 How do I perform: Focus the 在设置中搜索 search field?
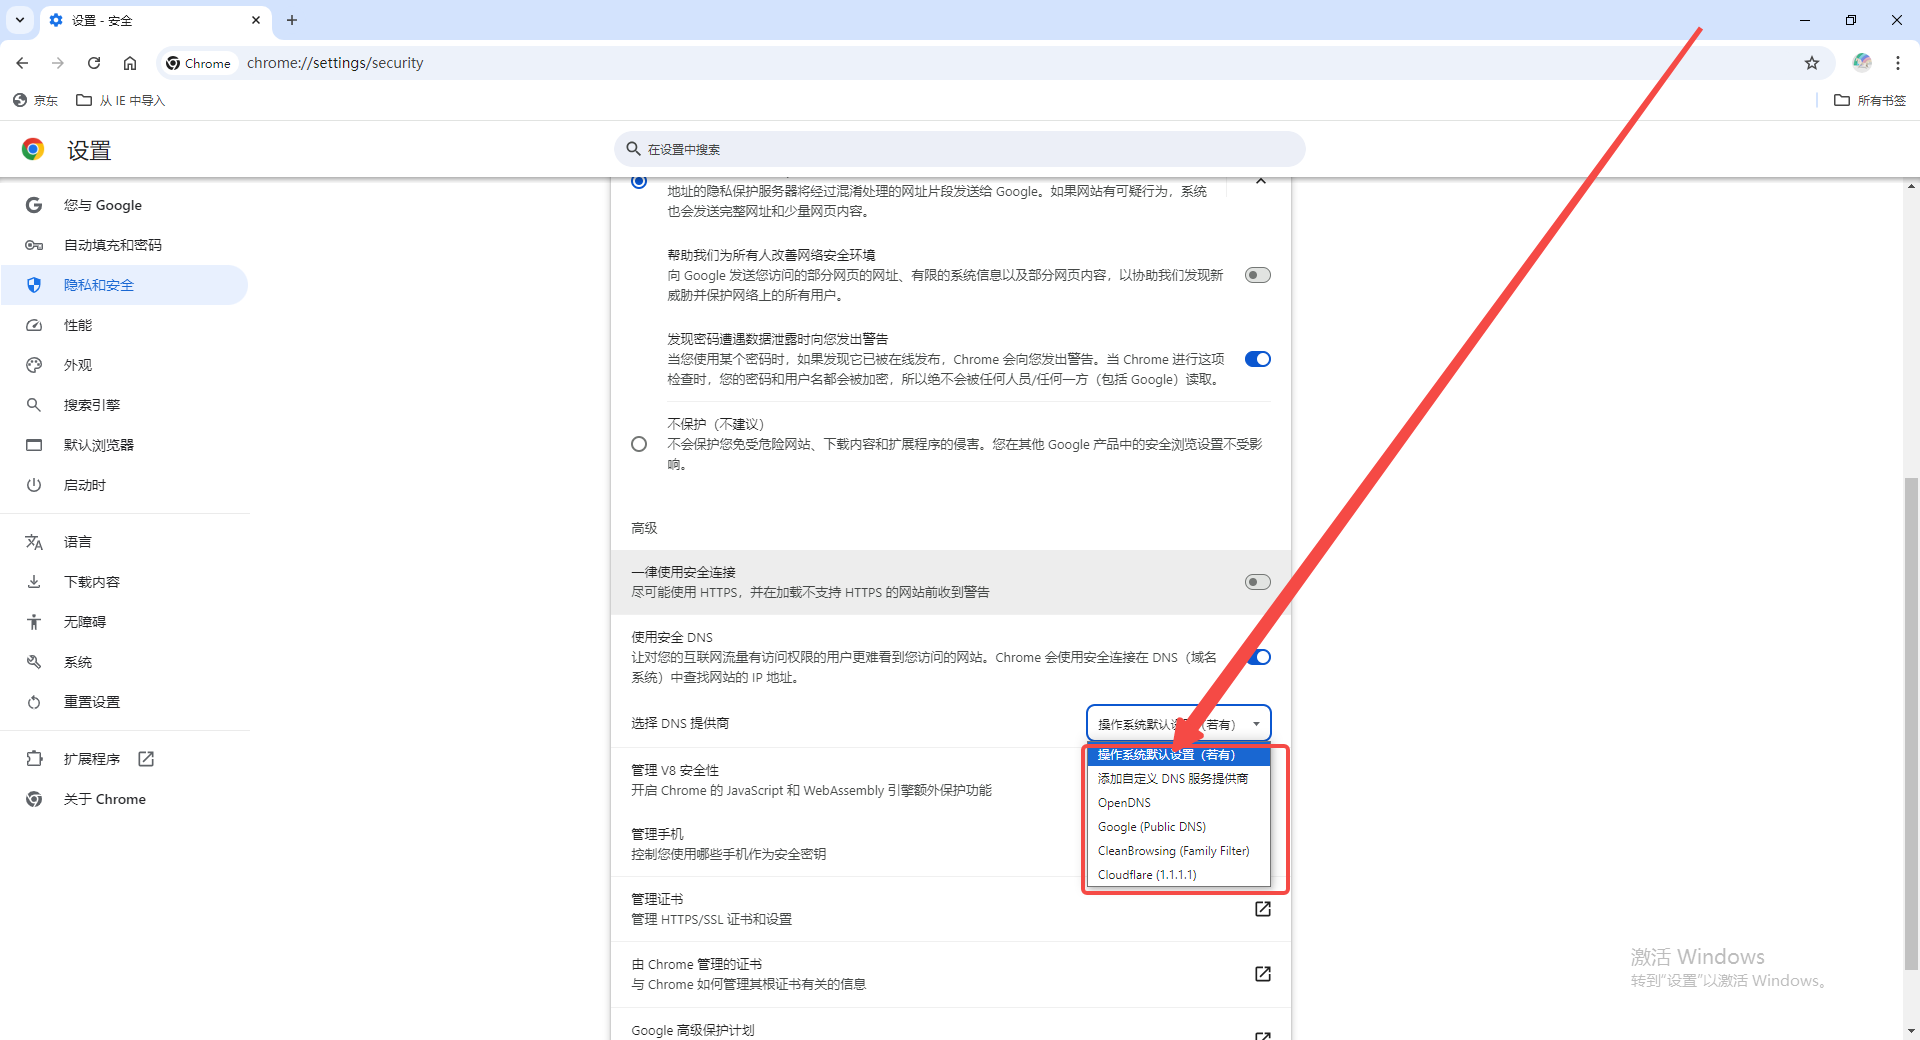coord(960,149)
